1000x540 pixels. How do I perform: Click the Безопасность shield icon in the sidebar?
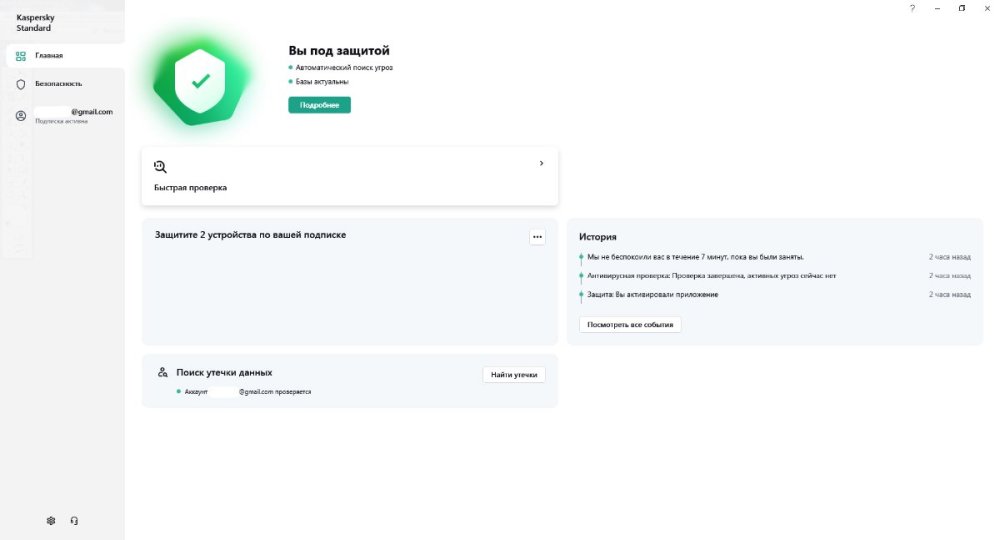[x=21, y=84]
